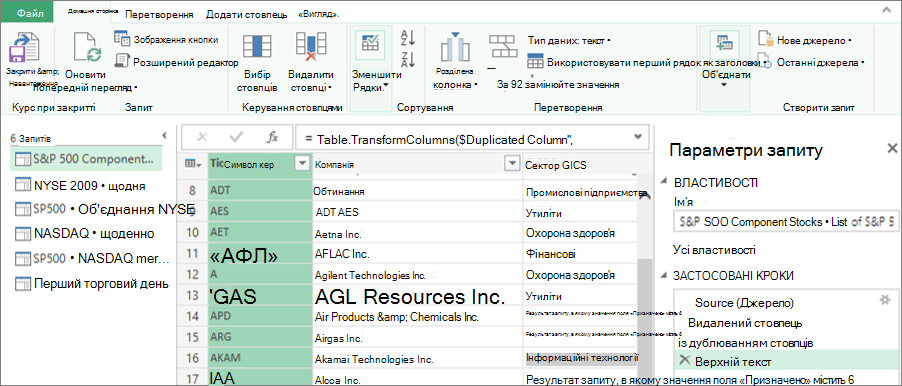Collapse the queries pane arrow
The width and height of the screenshot is (902, 386).
pos(165,136)
